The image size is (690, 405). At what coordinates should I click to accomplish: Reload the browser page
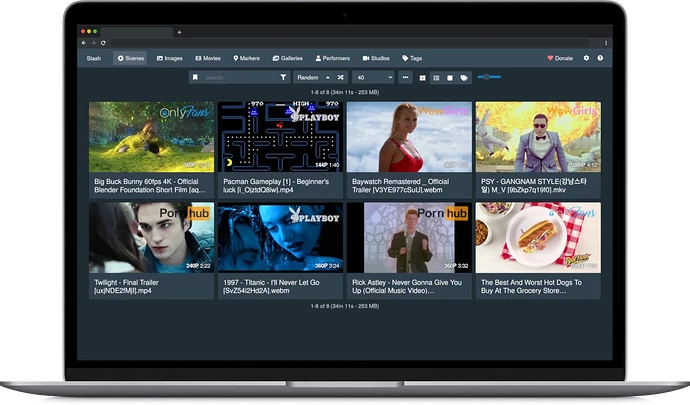pos(103,43)
